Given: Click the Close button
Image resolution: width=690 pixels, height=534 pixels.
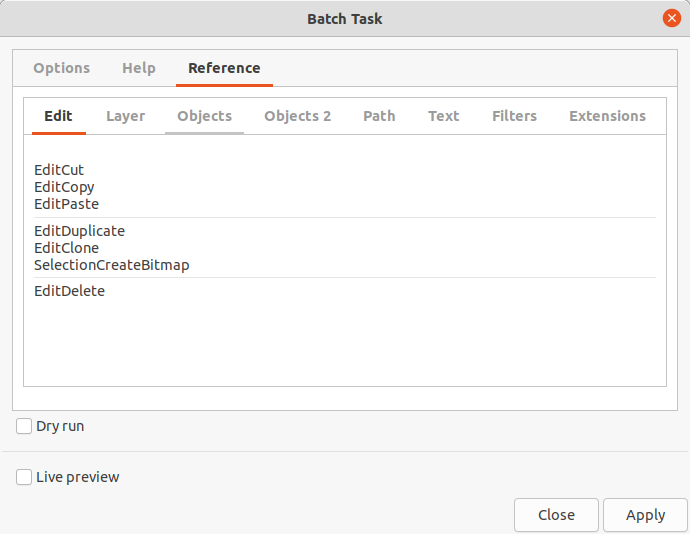Looking at the screenshot, I should click(x=556, y=515).
